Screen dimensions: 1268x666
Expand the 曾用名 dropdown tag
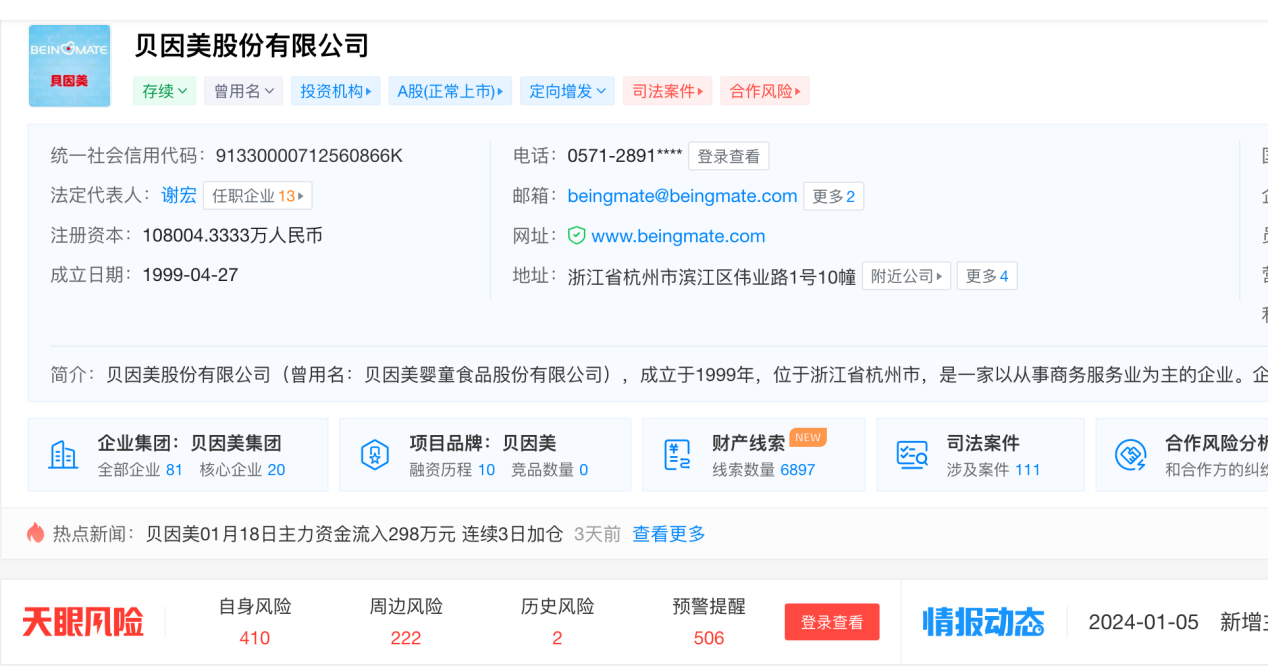click(243, 91)
